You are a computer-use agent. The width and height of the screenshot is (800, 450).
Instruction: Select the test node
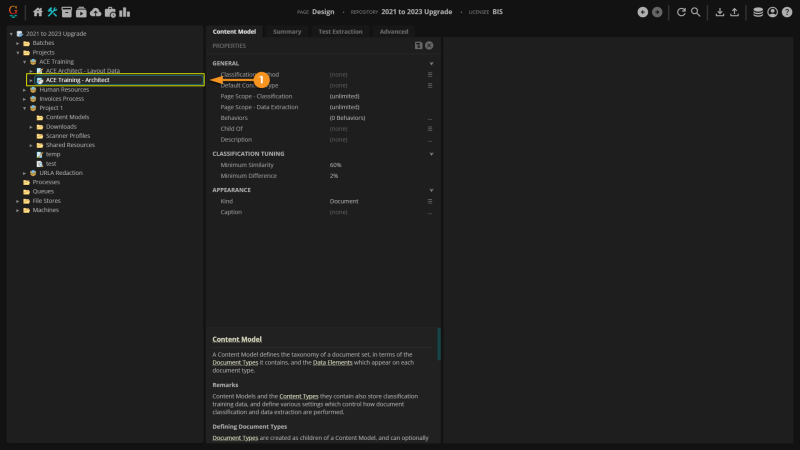[51, 164]
